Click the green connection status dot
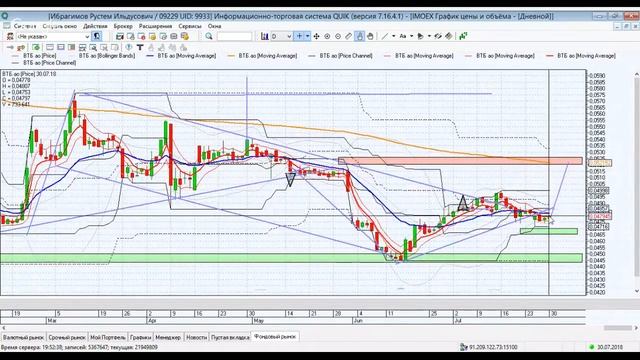The width and height of the screenshot is (640, 360). (591, 347)
